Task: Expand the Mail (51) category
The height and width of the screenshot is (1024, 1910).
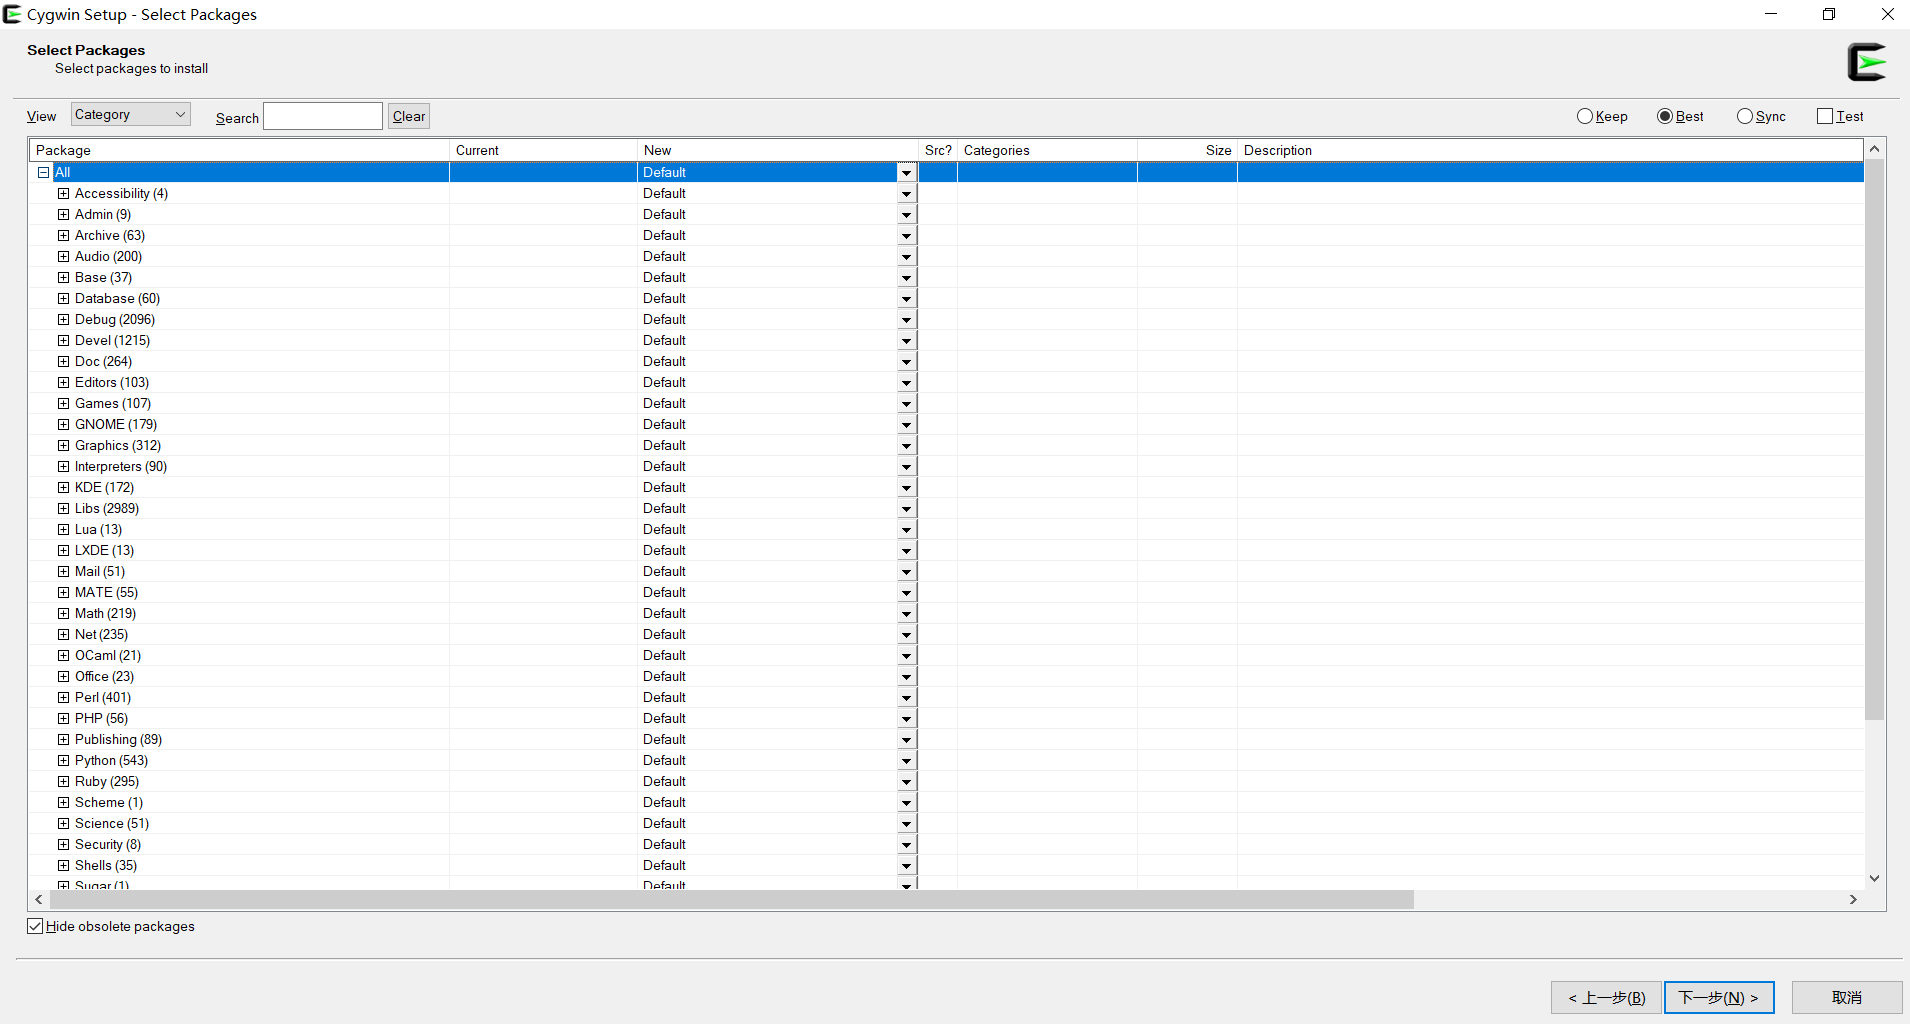Action: pyautogui.click(x=64, y=571)
